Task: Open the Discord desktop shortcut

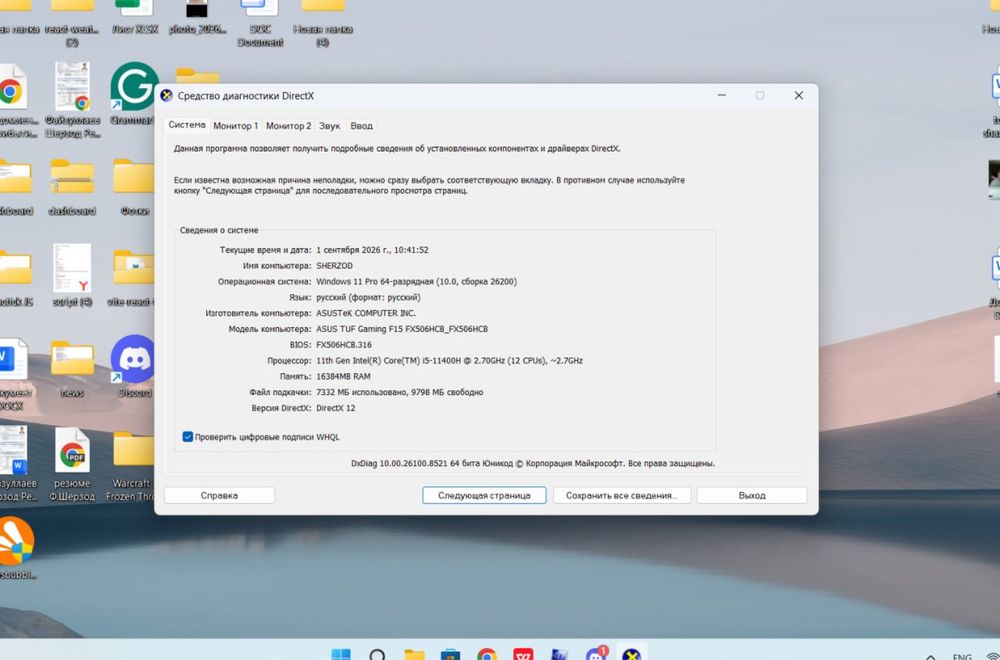Action: [133, 367]
